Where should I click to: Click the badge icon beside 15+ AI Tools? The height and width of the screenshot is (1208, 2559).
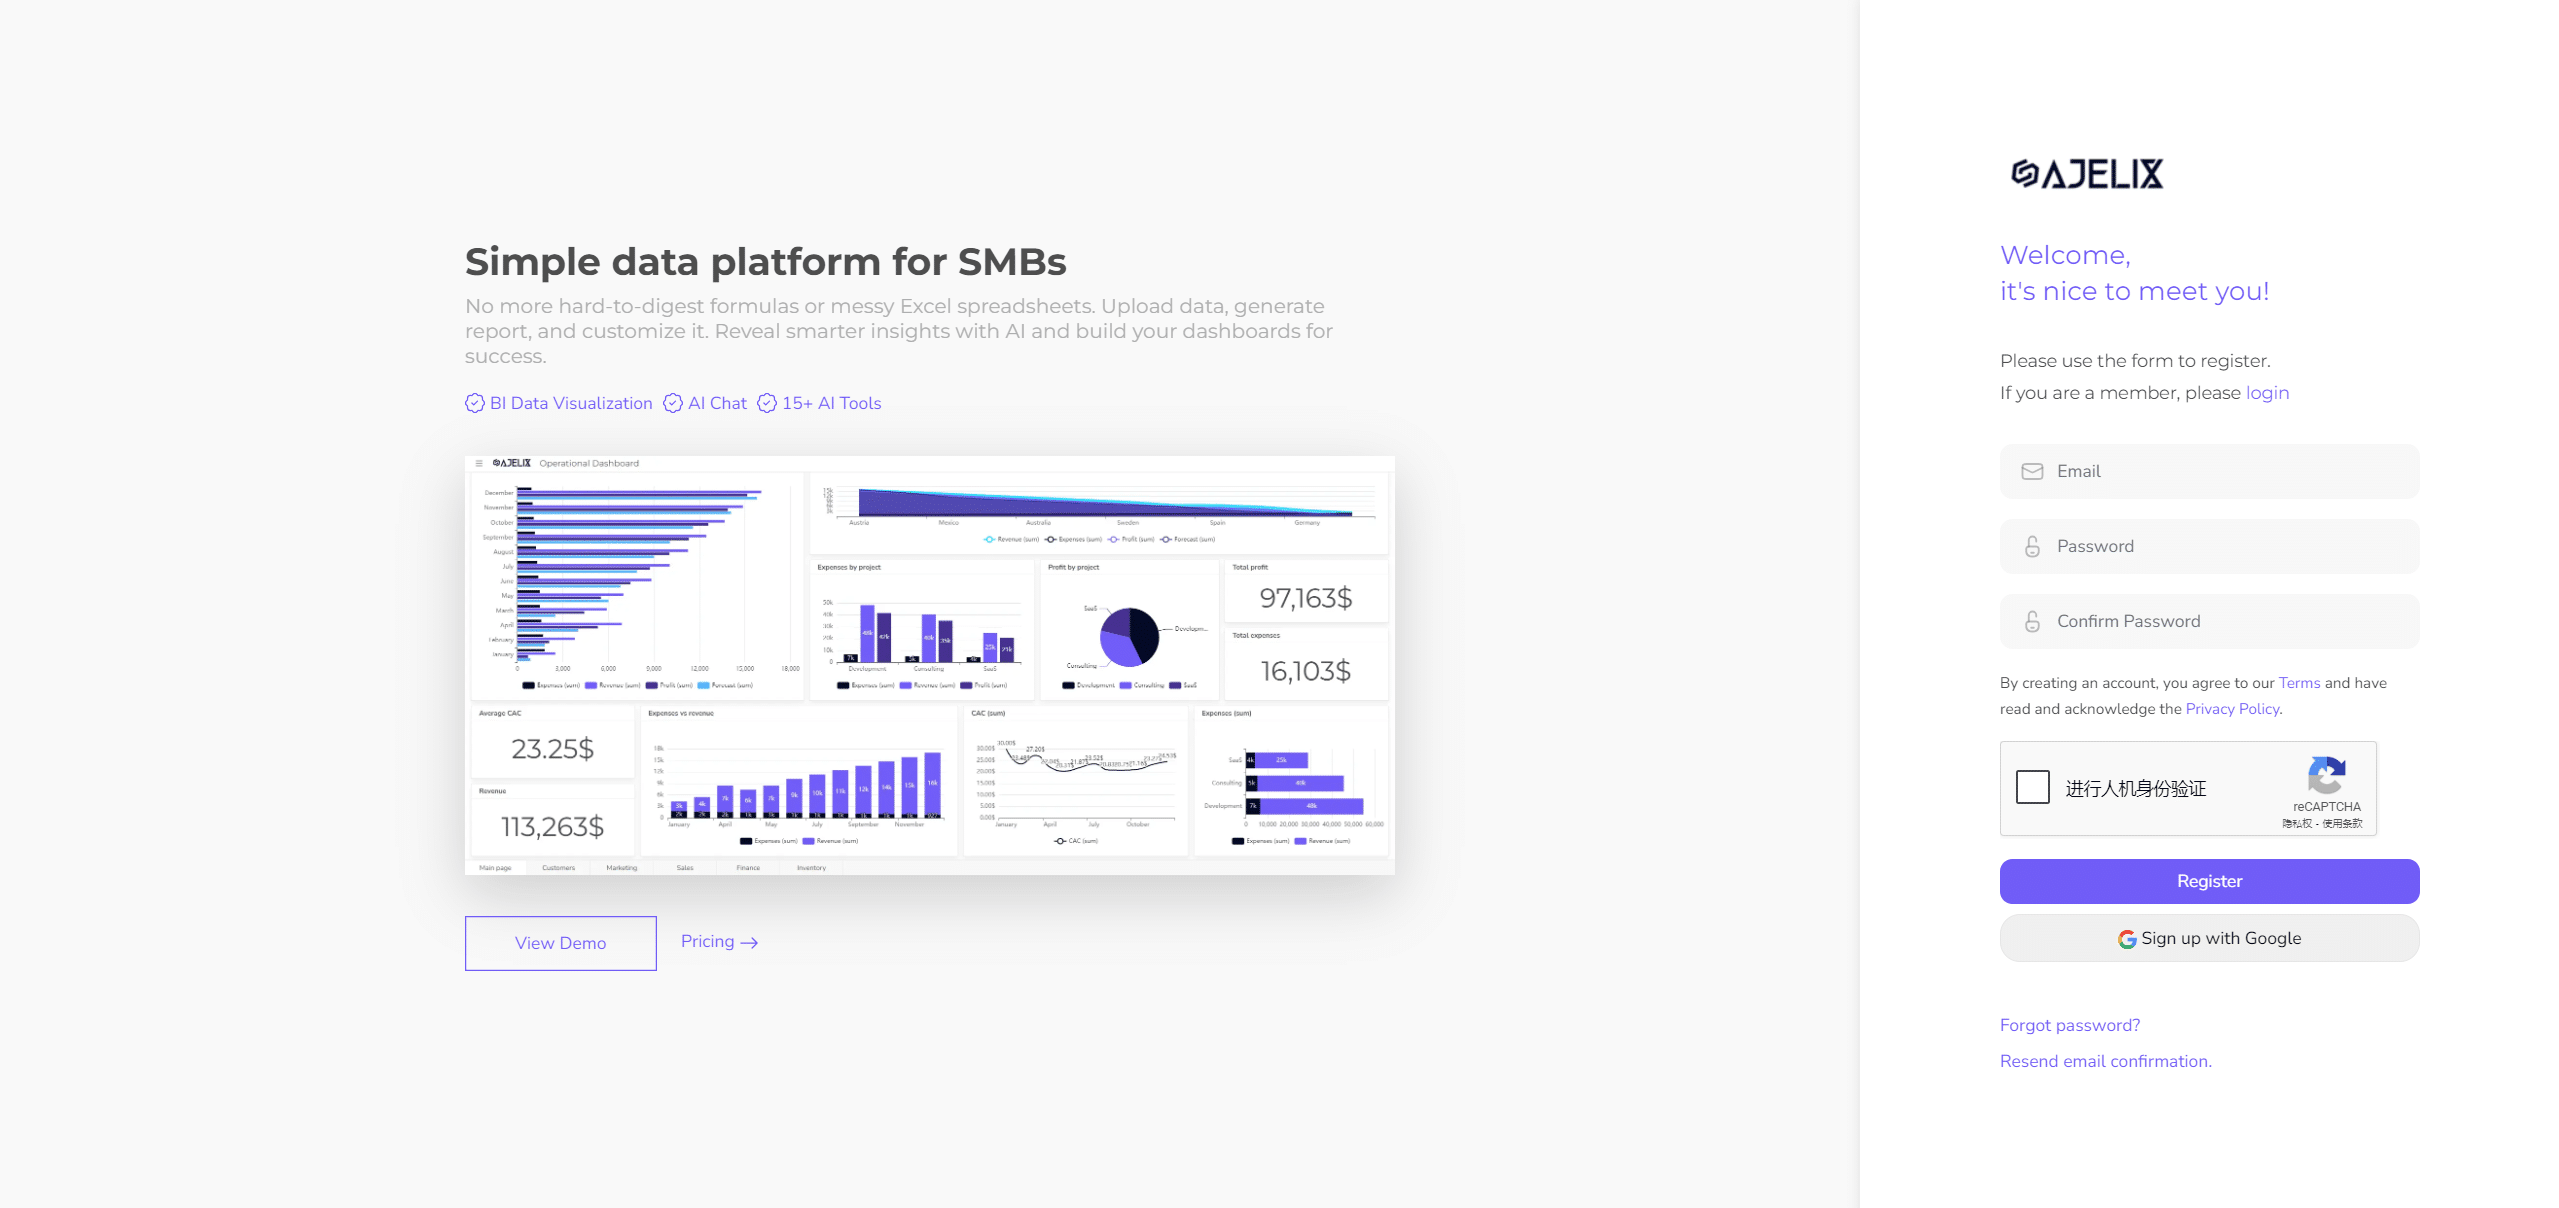(x=767, y=403)
